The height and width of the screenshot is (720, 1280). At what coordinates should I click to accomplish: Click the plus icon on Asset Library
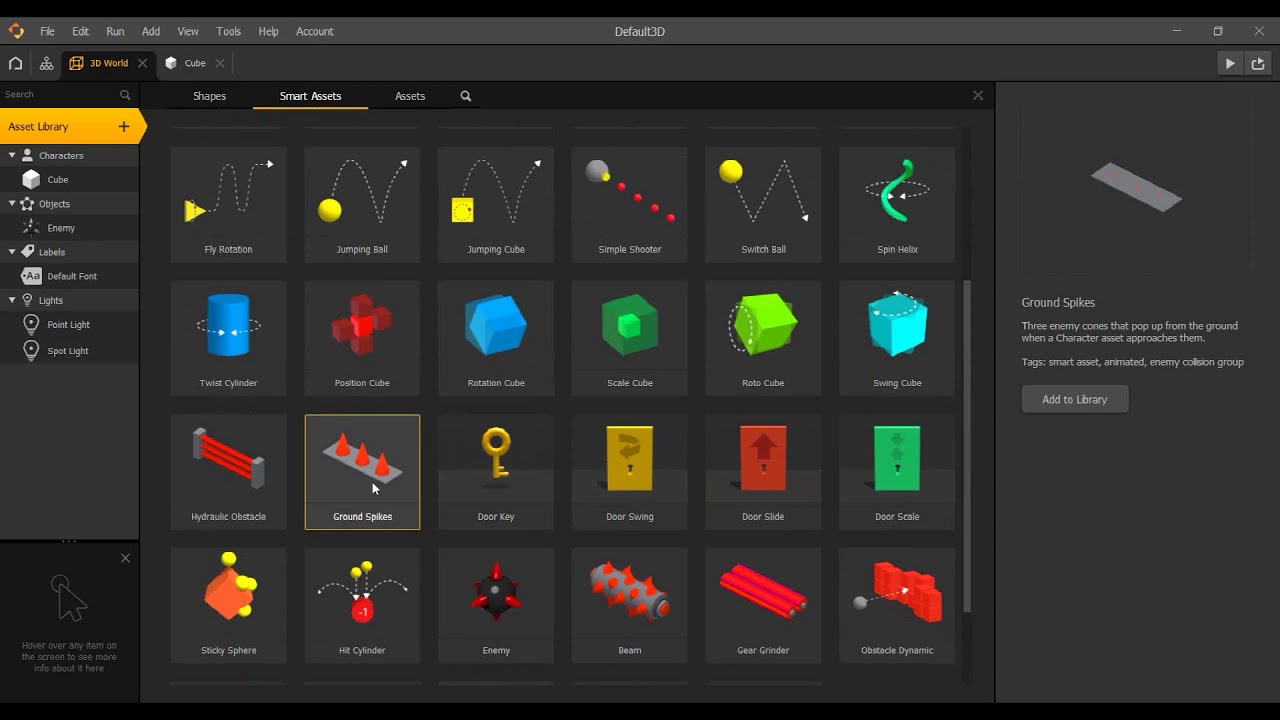[124, 126]
